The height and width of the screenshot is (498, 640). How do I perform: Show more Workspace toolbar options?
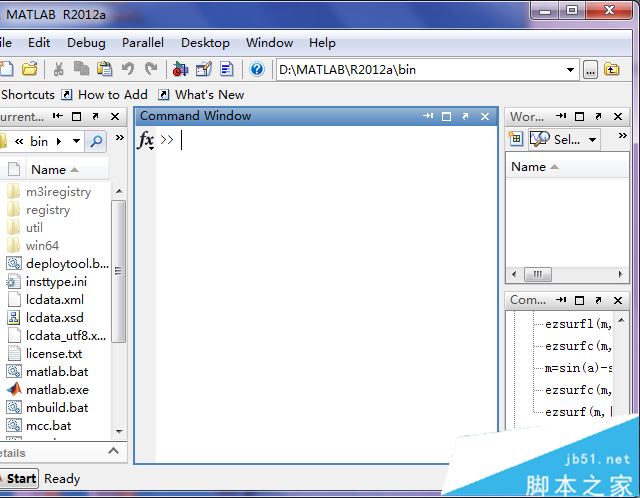click(x=622, y=136)
